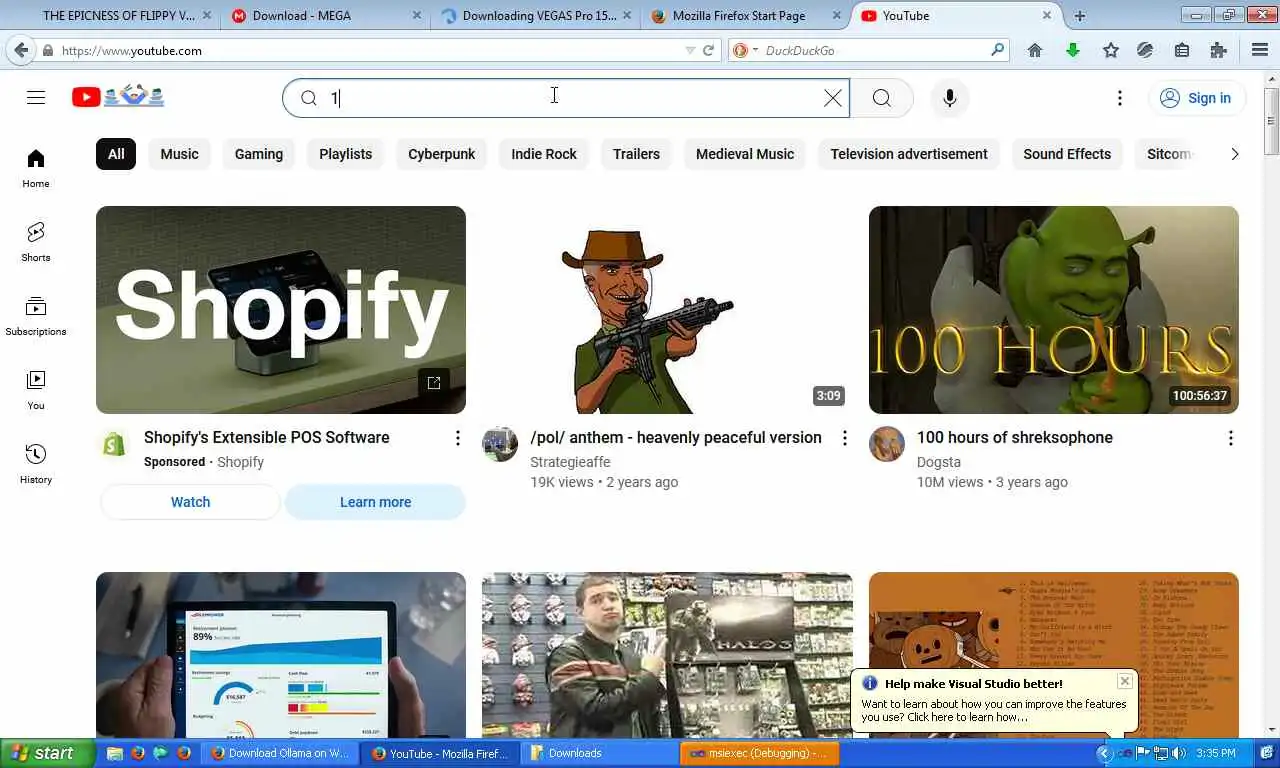Select the Indie Rock filter chip

(x=544, y=154)
